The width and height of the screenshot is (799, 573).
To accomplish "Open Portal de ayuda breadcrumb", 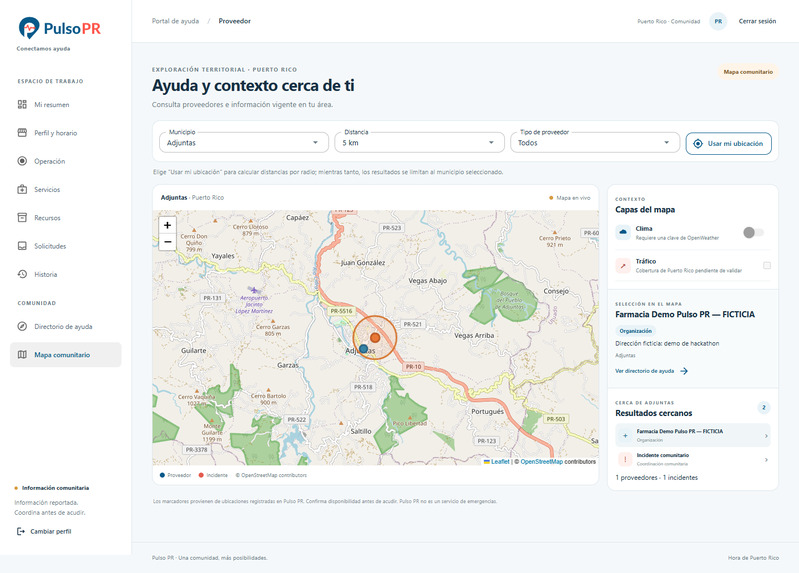I will [175, 21].
